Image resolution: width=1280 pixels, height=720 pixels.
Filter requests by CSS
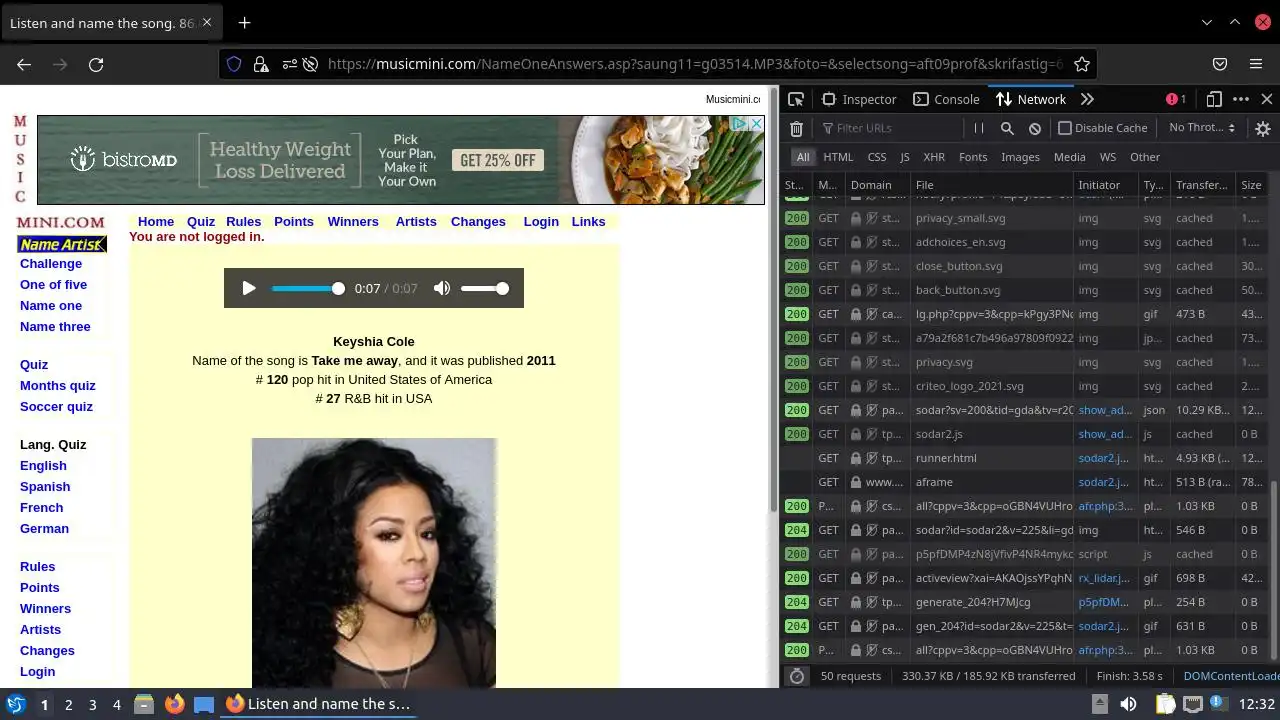[877, 157]
